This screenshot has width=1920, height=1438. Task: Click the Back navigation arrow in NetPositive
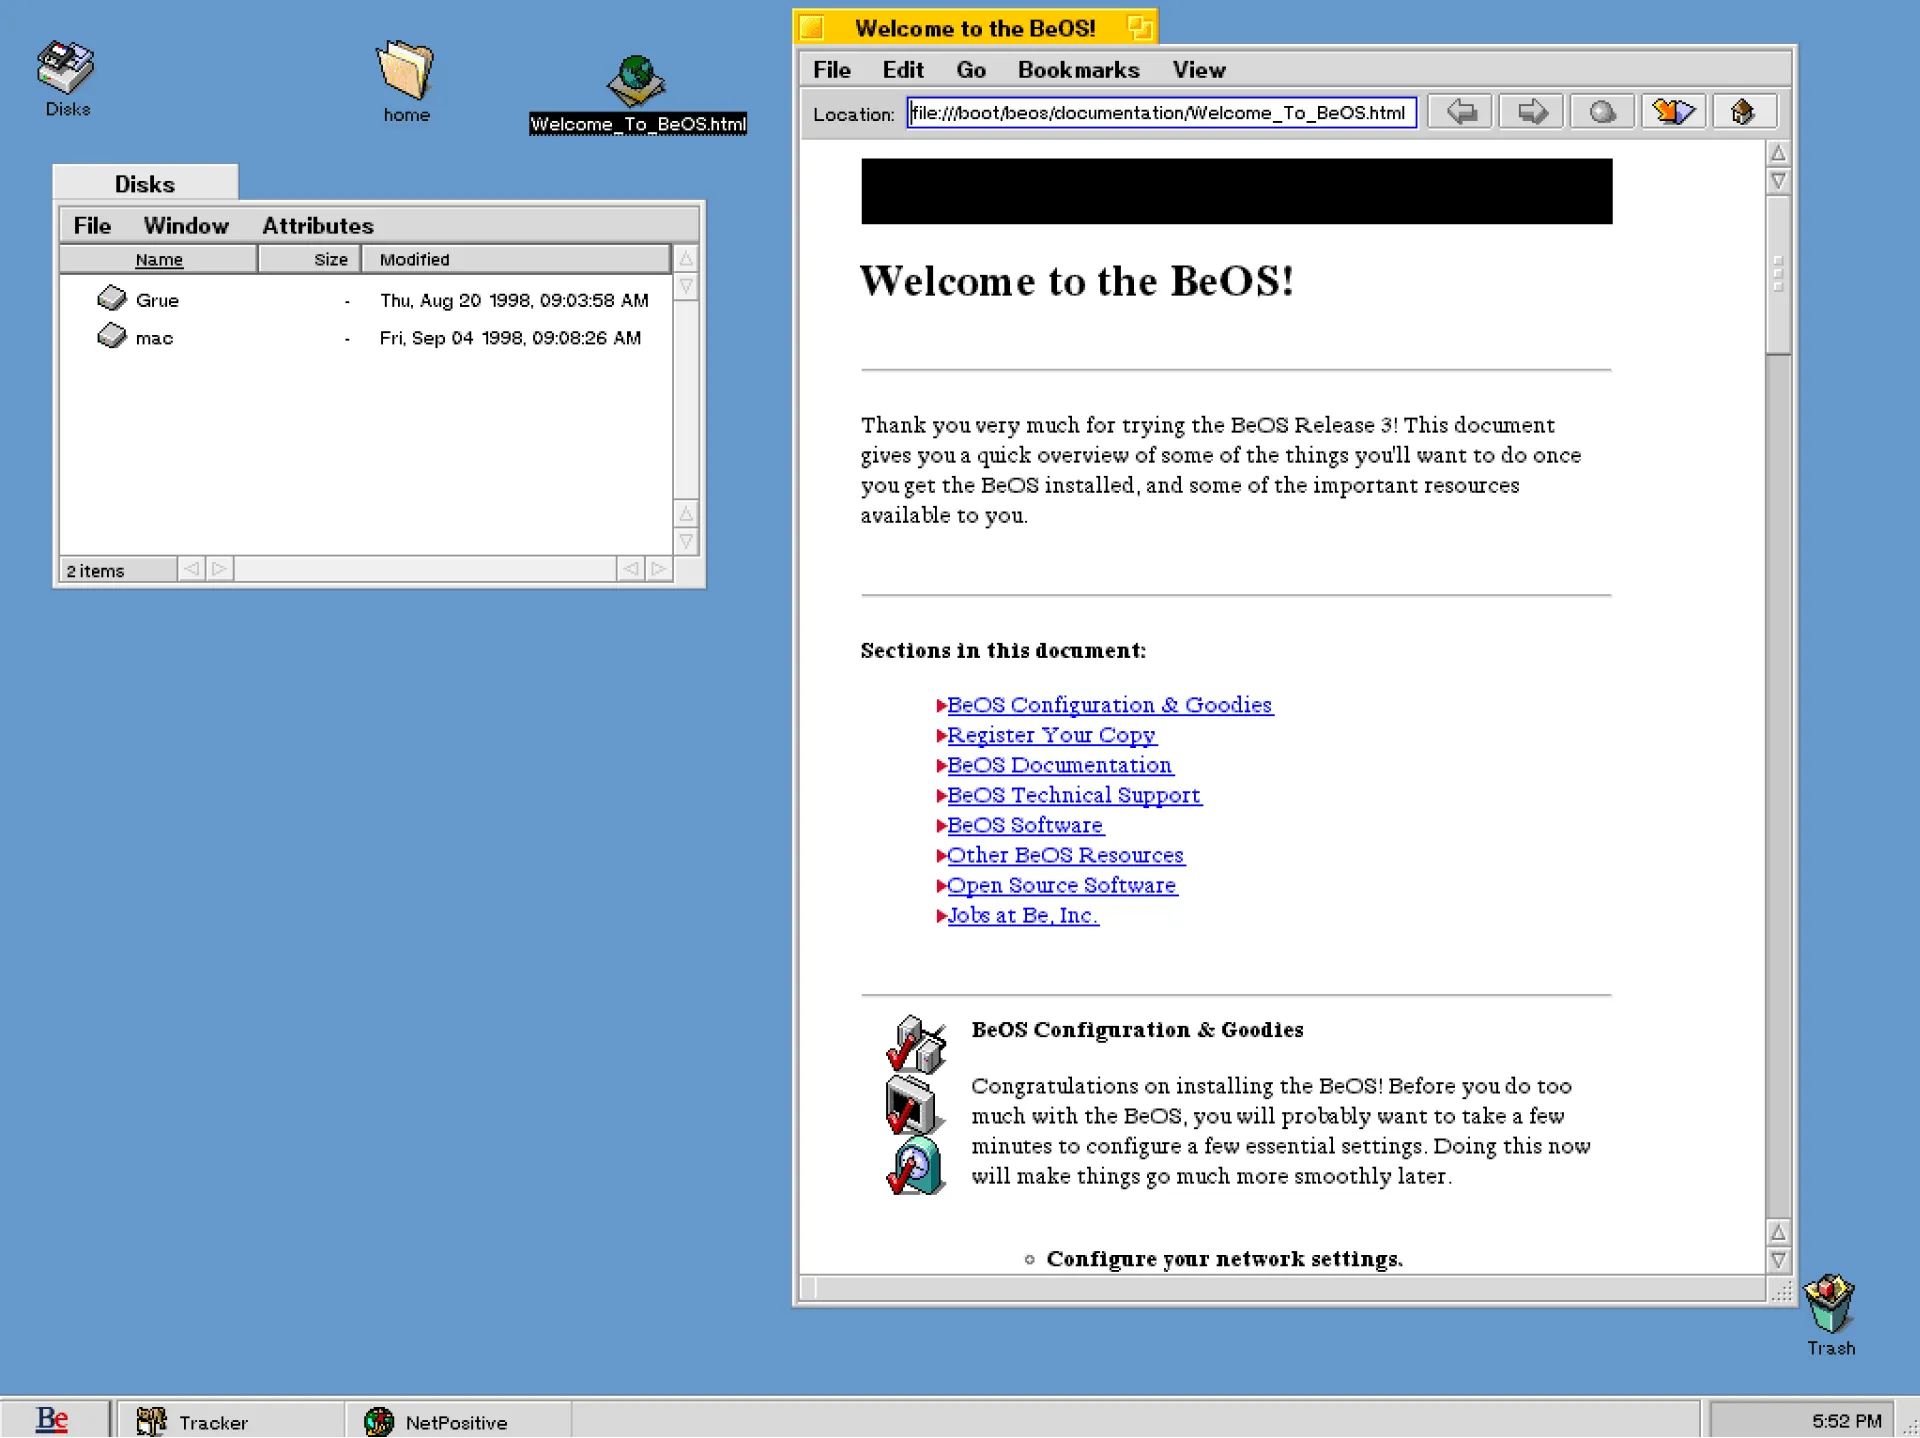[1459, 112]
